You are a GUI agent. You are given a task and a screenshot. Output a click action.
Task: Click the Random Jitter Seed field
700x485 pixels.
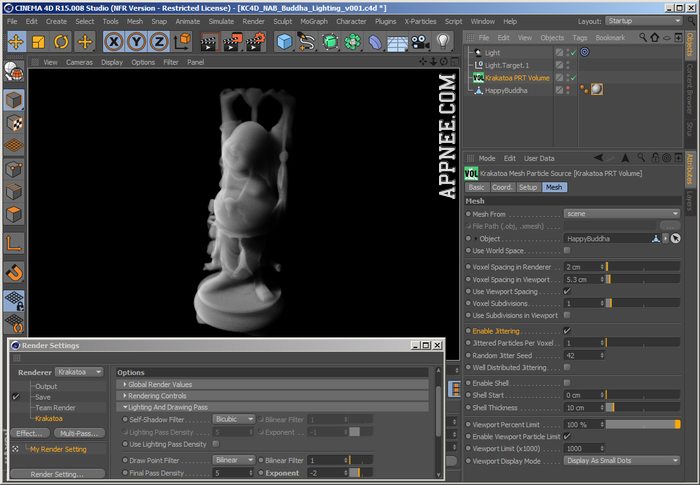pyautogui.click(x=584, y=355)
